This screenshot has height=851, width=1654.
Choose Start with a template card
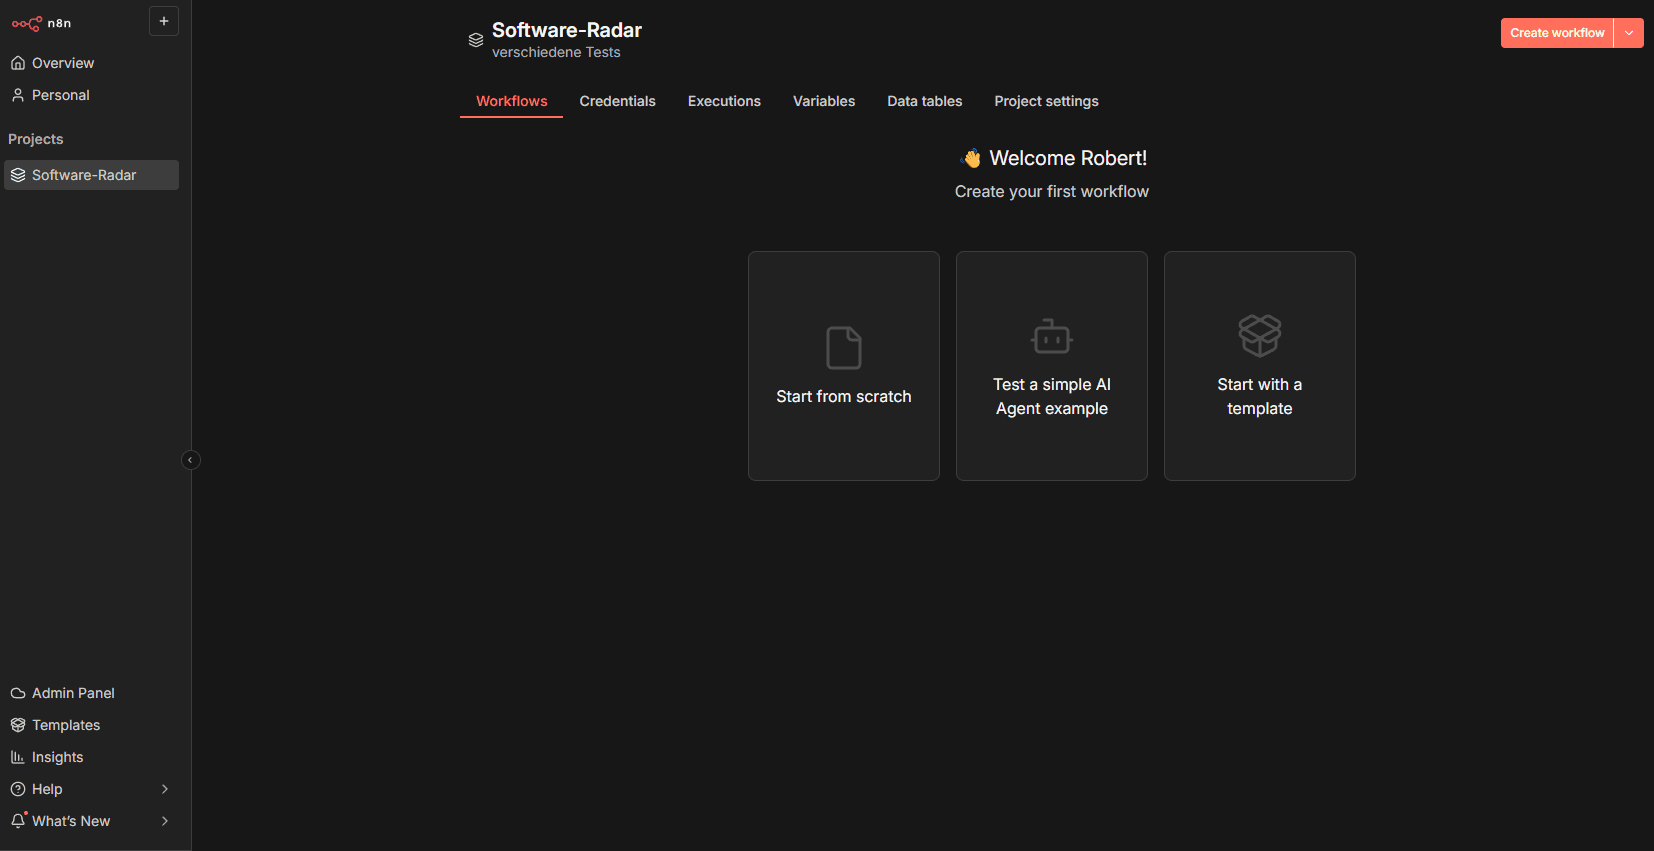1260,366
